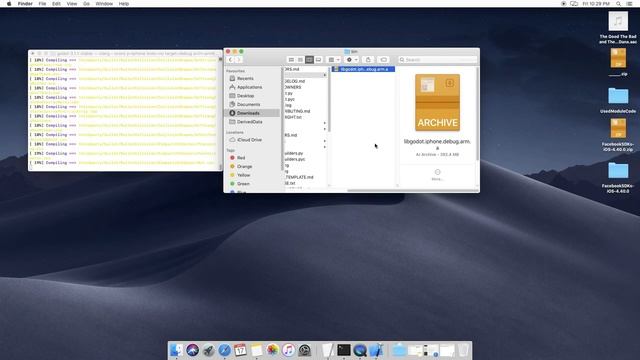Click the ARCHIVE preview thumbnail
The image size is (640, 360).
point(437,102)
